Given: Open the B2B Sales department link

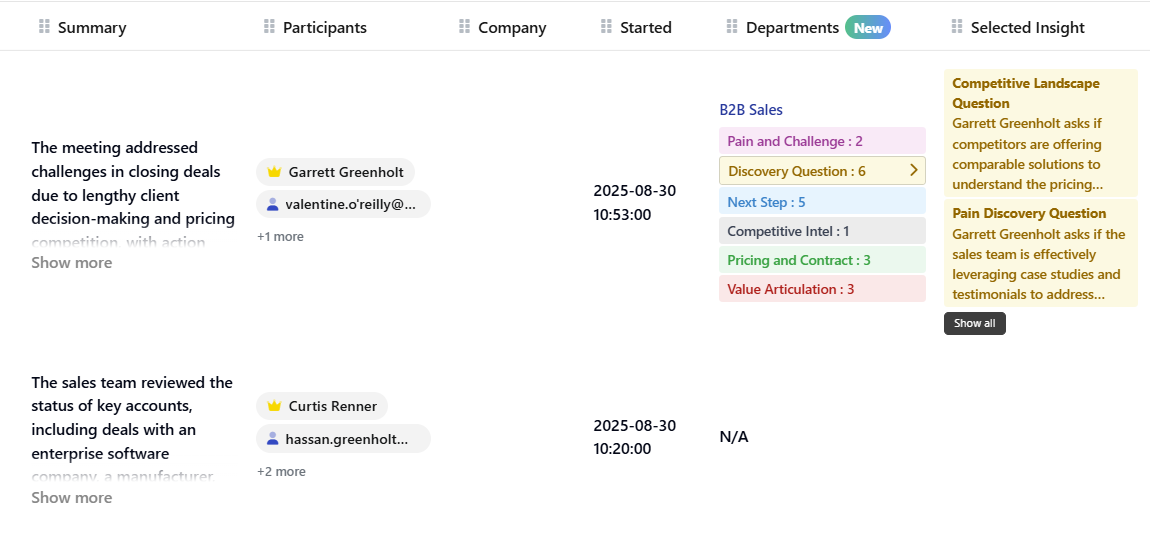Looking at the screenshot, I should [x=751, y=110].
